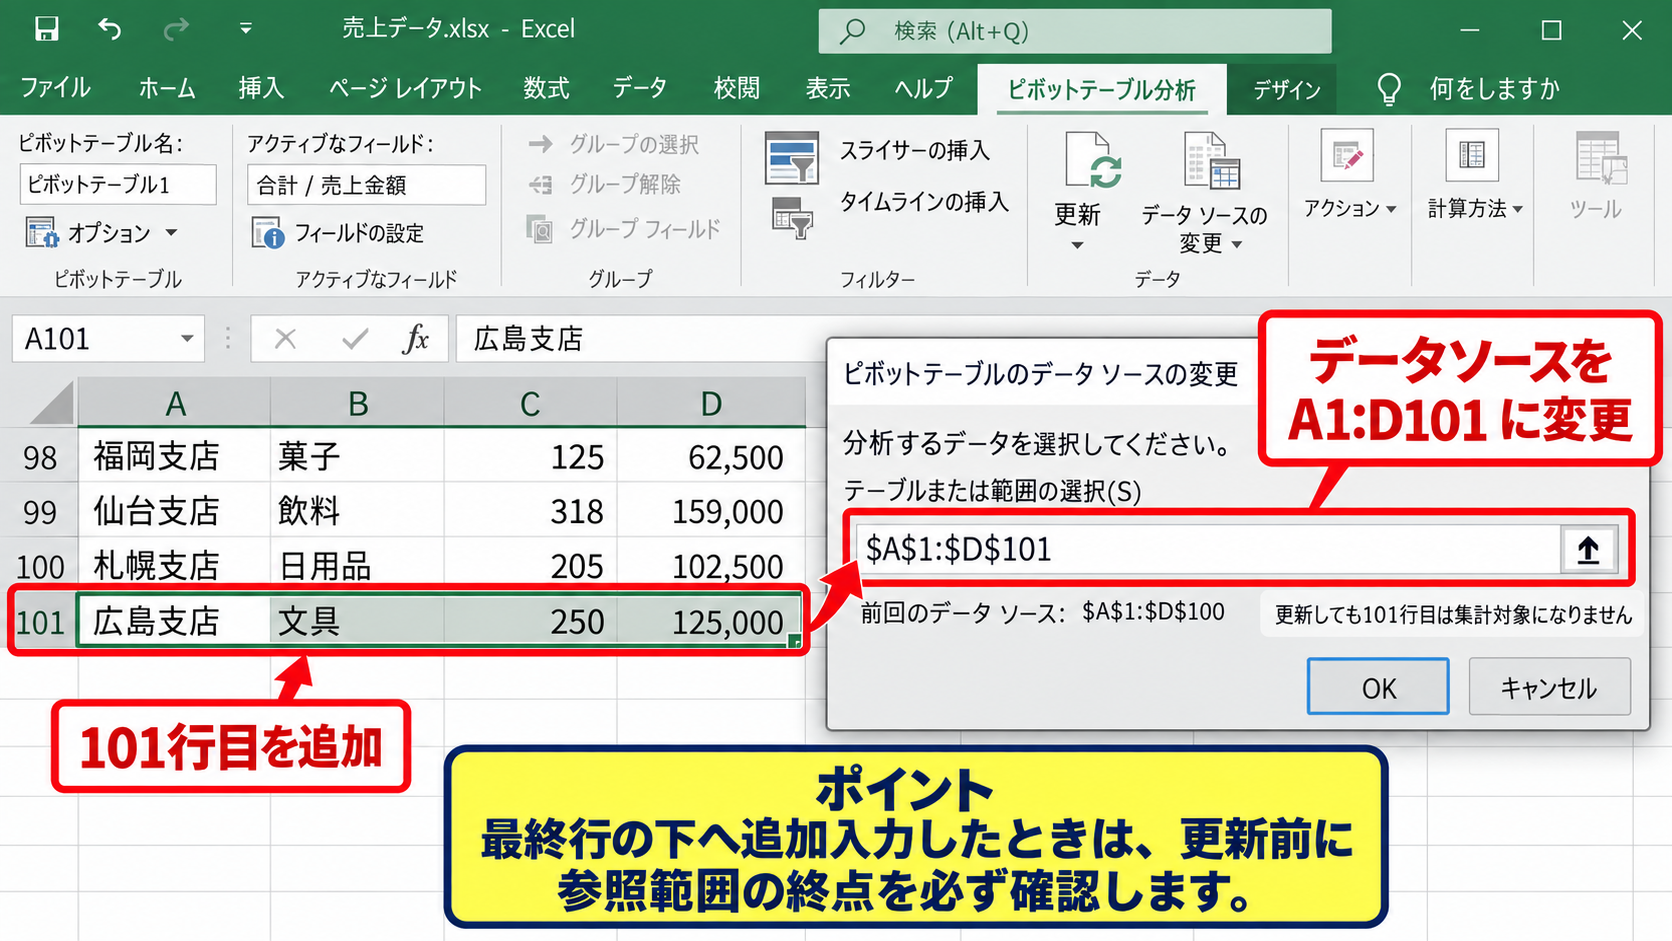This screenshot has height=941, width=1672.
Task: Click the Select All corner triangle
Action: [x=51, y=405]
